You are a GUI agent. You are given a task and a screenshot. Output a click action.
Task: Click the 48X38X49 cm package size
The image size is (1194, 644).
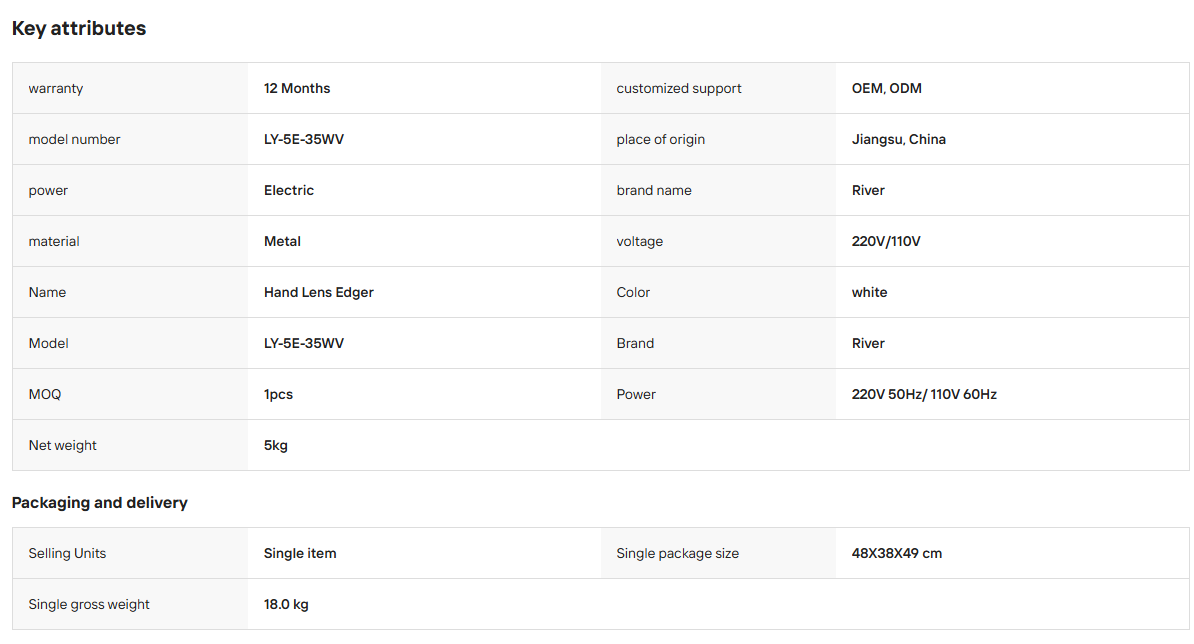(896, 553)
